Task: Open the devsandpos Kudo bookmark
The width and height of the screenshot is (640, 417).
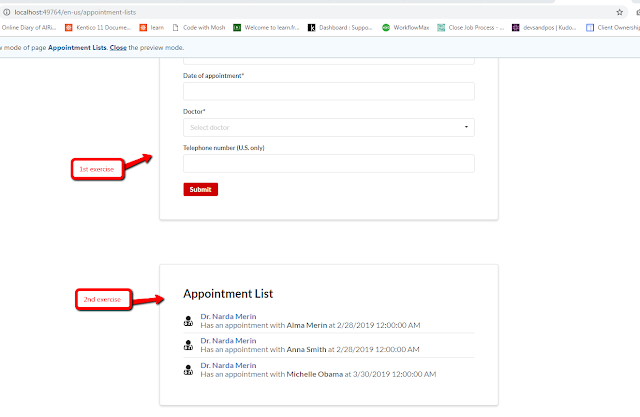Action: coord(544,27)
